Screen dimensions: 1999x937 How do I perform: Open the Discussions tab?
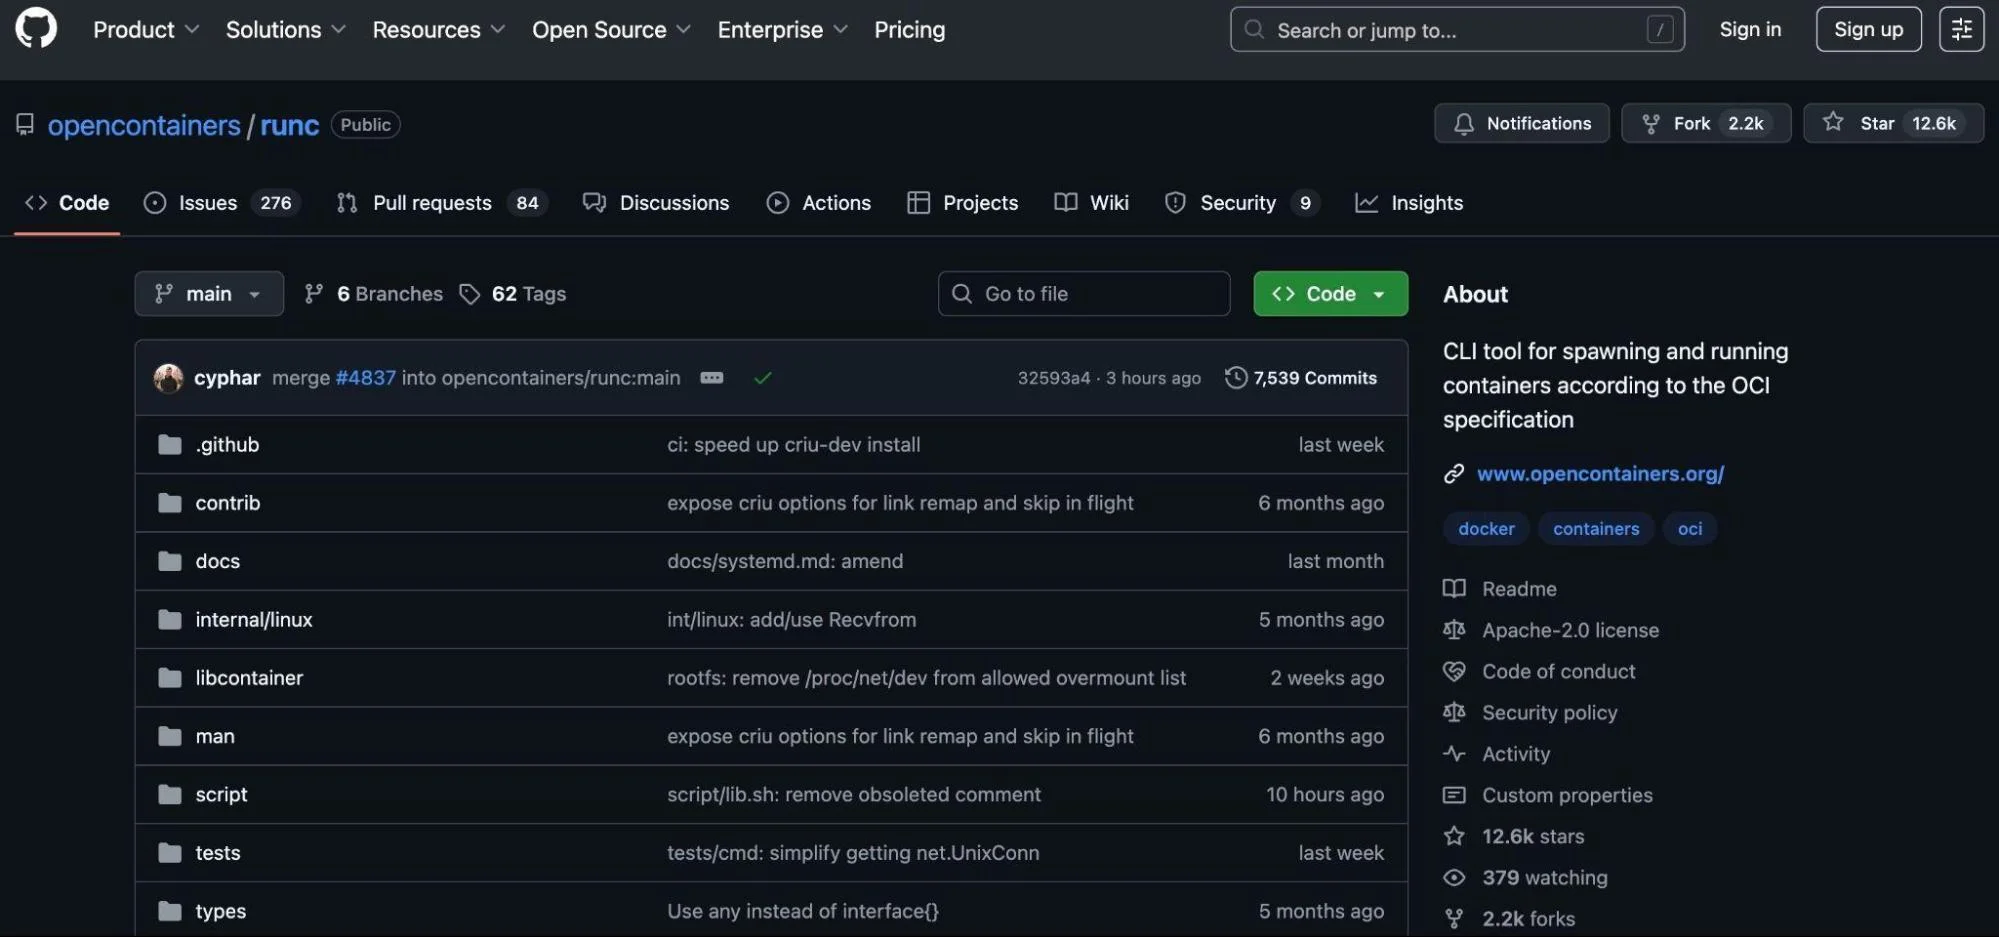pos(656,203)
